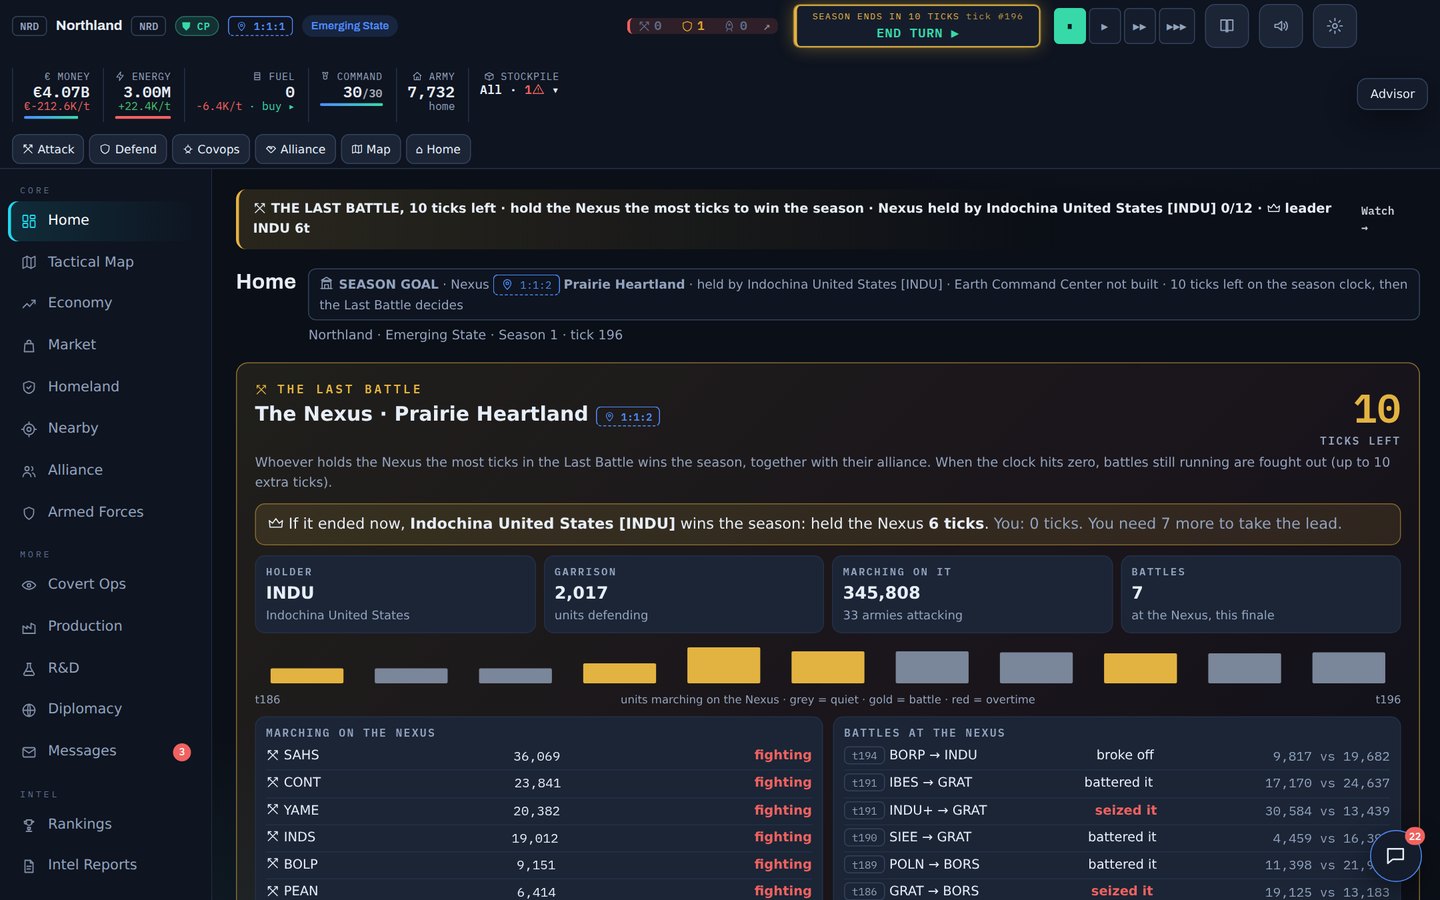Click 1:1:2 chip beside Prairie Heartland title
The image size is (1440, 900).
click(x=628, y=417)
